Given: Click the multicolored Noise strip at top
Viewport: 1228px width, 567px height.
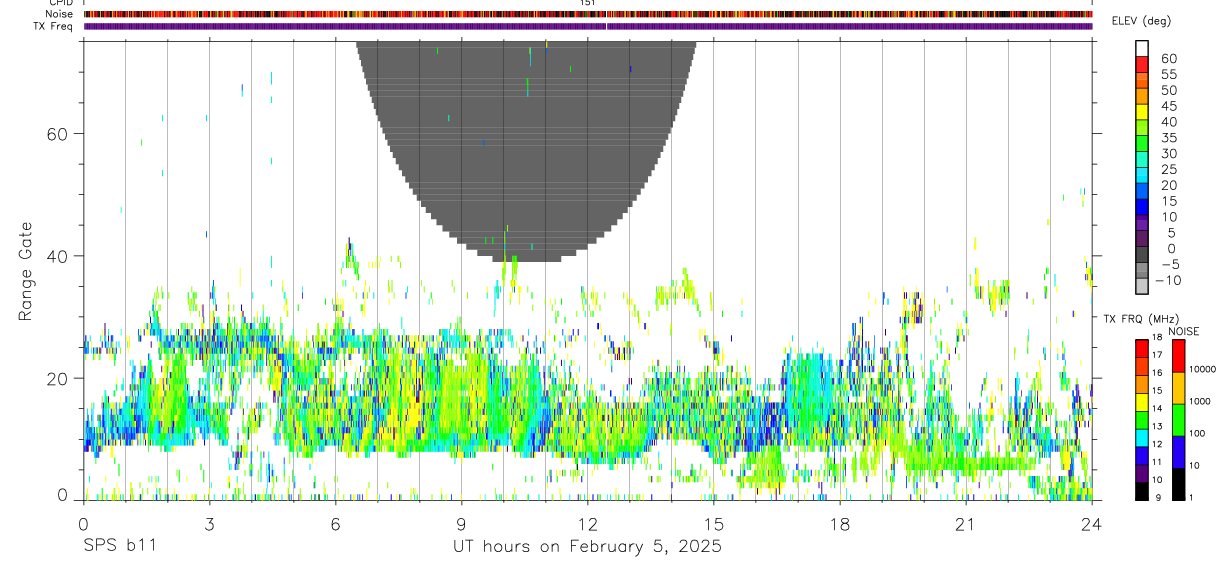Looking at the screenshot, I should [x=588, y=14].
